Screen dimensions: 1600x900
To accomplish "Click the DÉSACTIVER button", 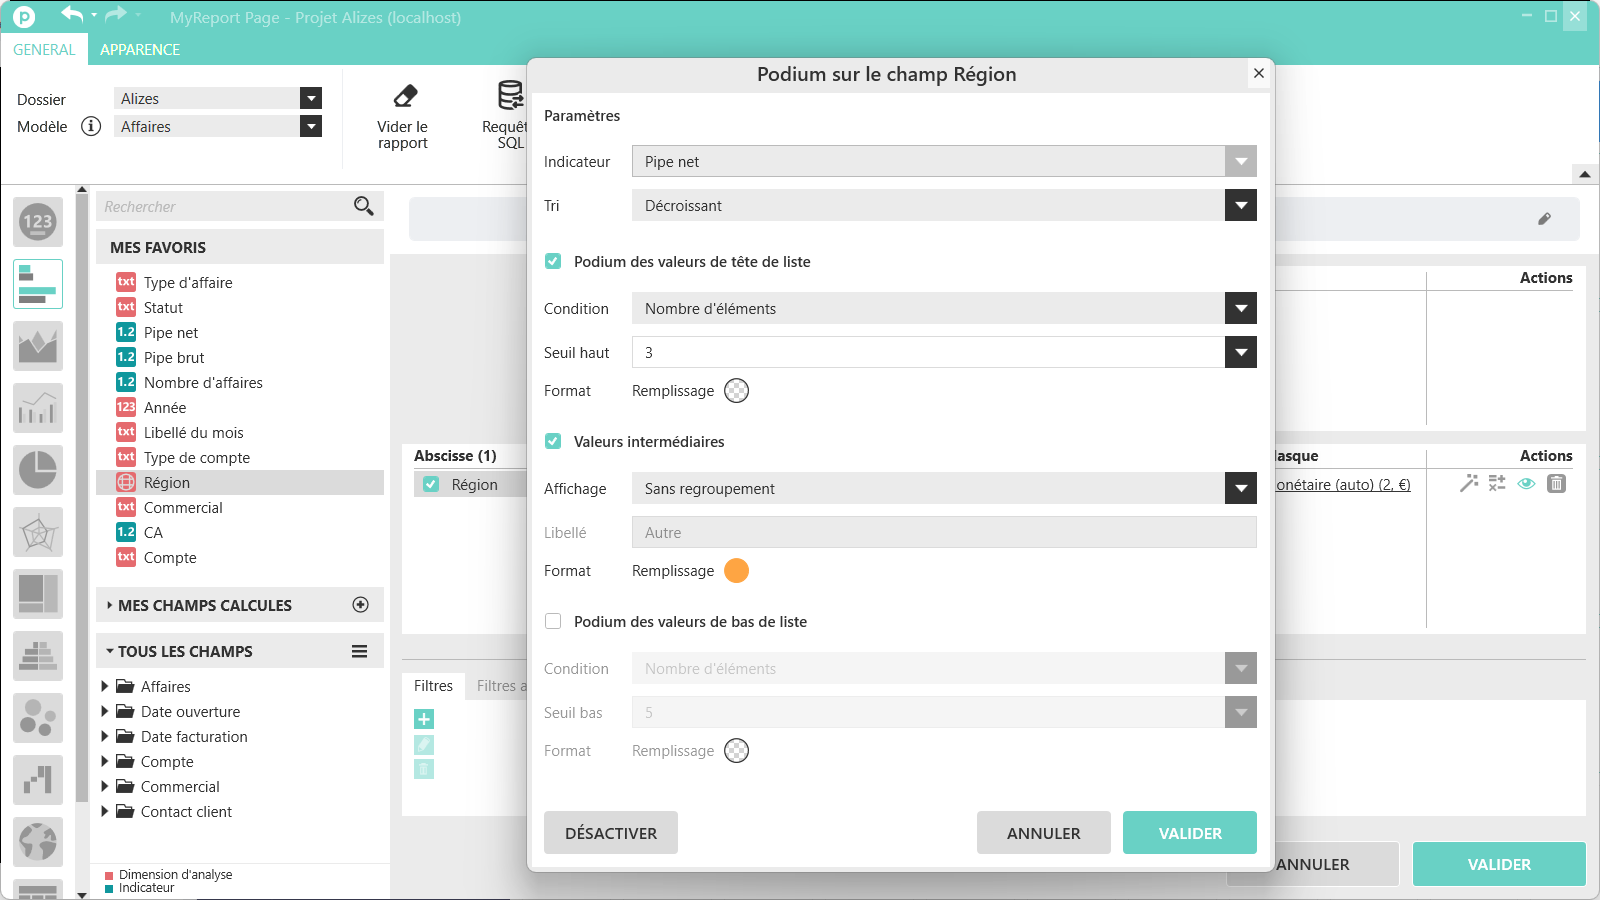I will [611, 833].
